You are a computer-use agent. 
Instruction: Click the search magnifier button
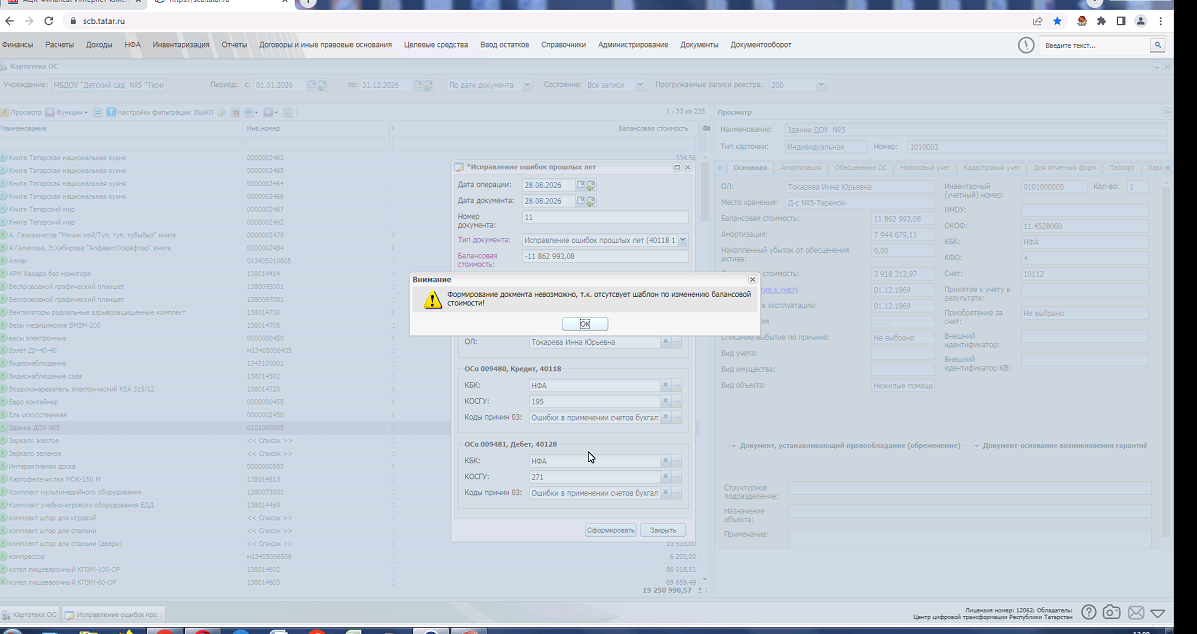[1158, 46]
